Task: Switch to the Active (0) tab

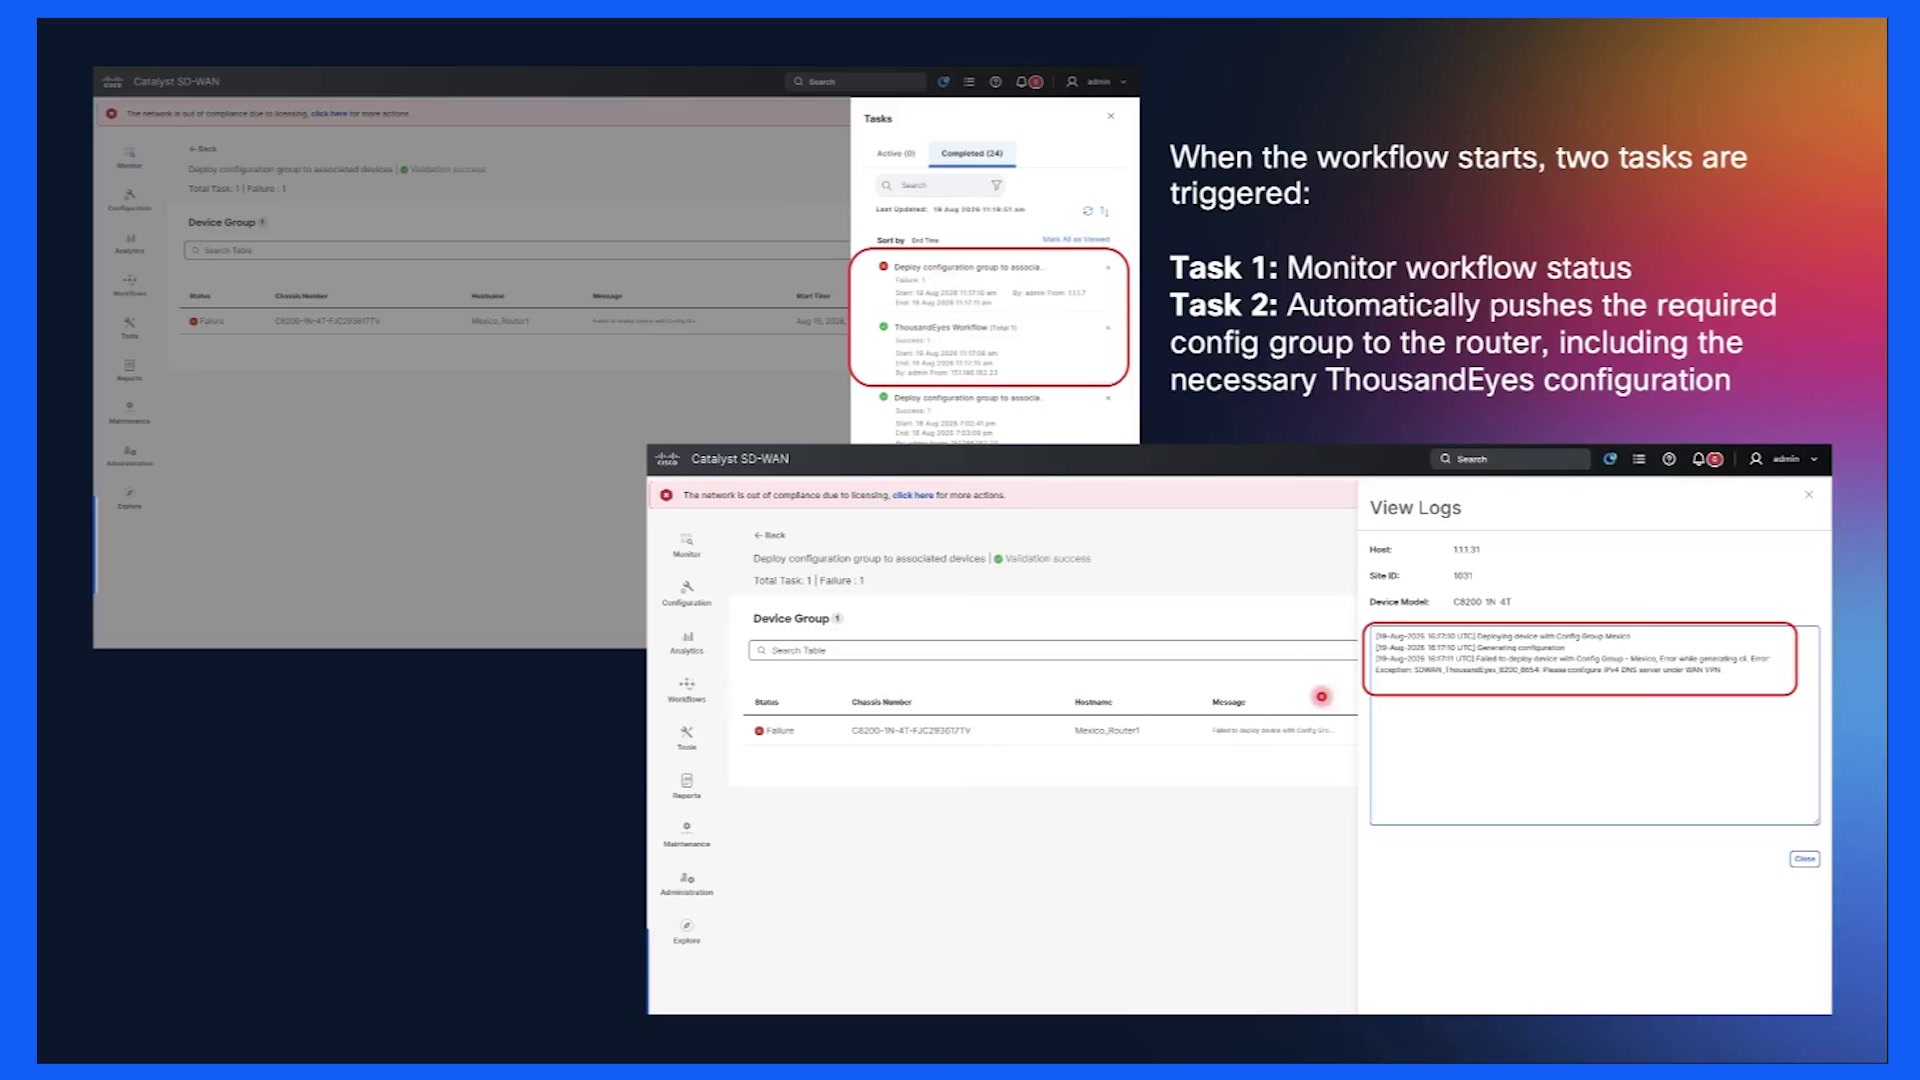Action: (x=896, y=153)
